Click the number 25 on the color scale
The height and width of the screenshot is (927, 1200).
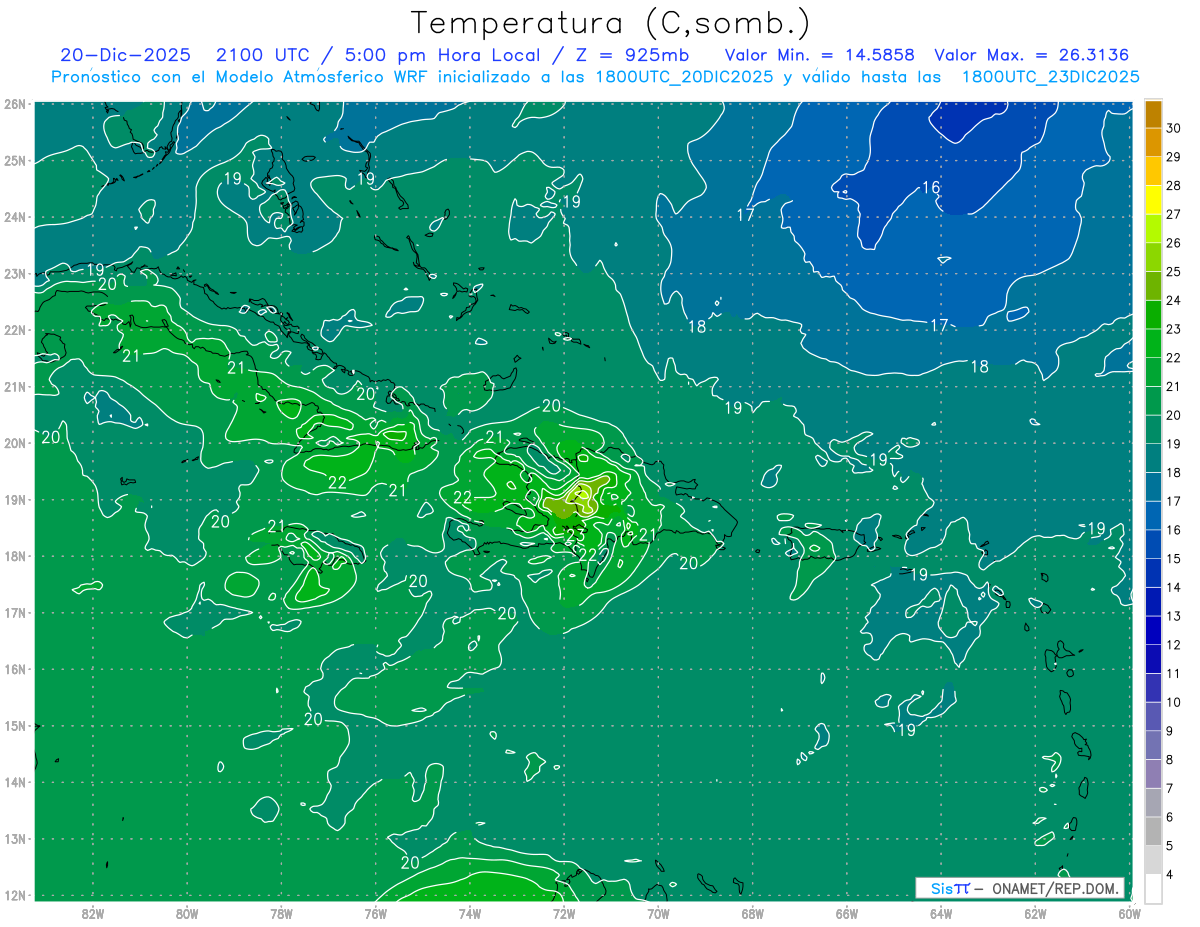[1173, 272]
